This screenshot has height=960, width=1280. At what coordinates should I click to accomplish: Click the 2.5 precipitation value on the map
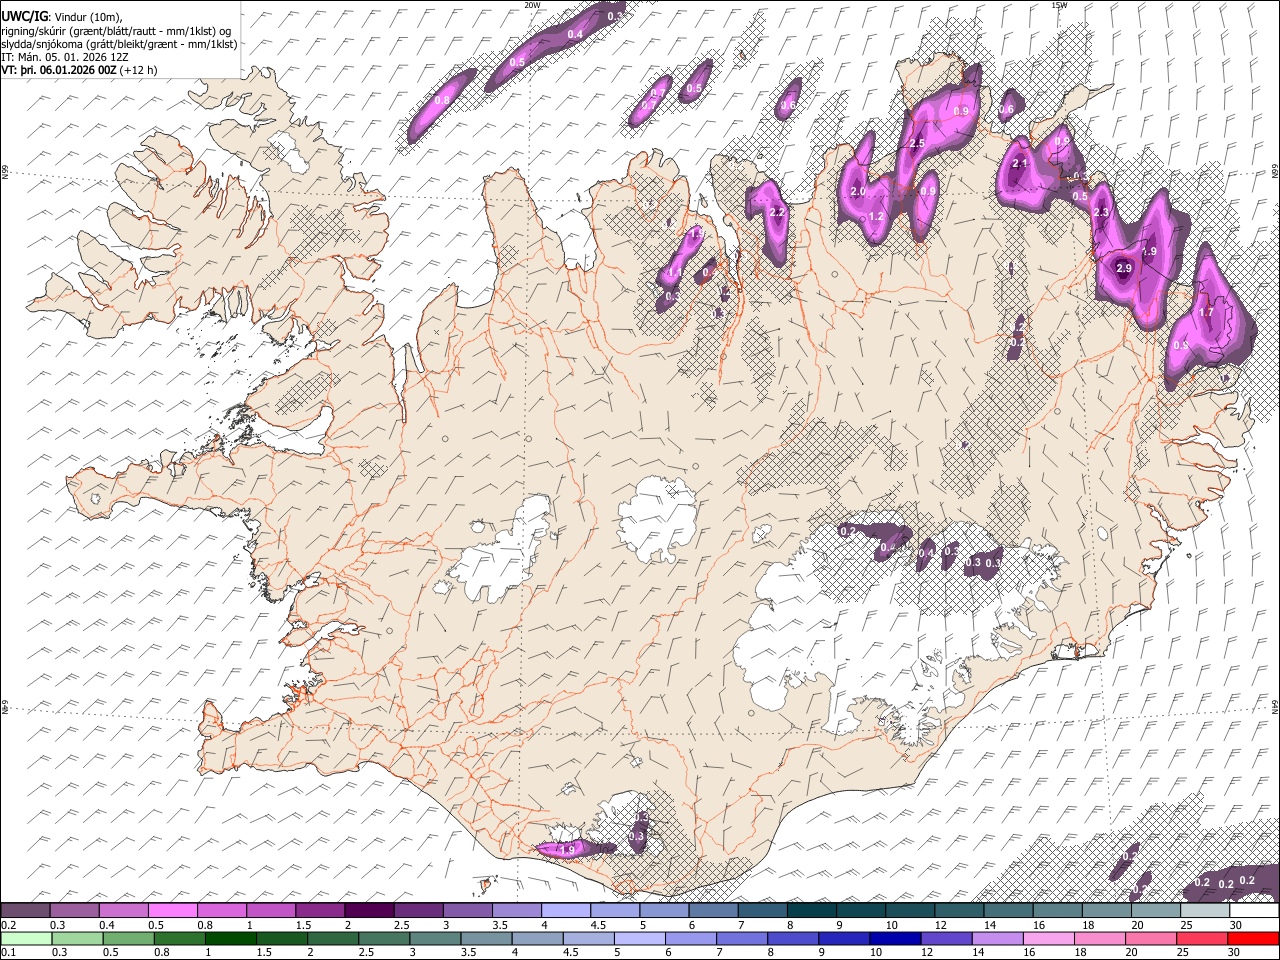click(916, 144)
